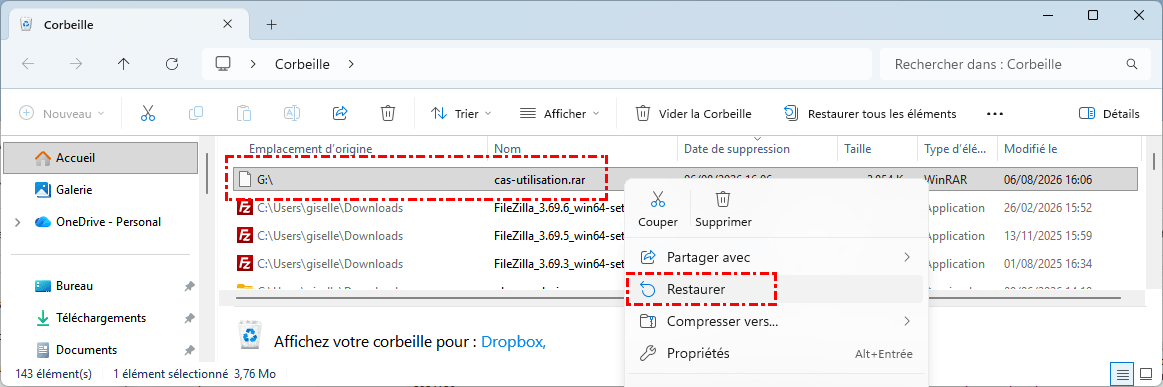Click the search magnifier icon
1163x387 pixels.
pos(1131,64)
